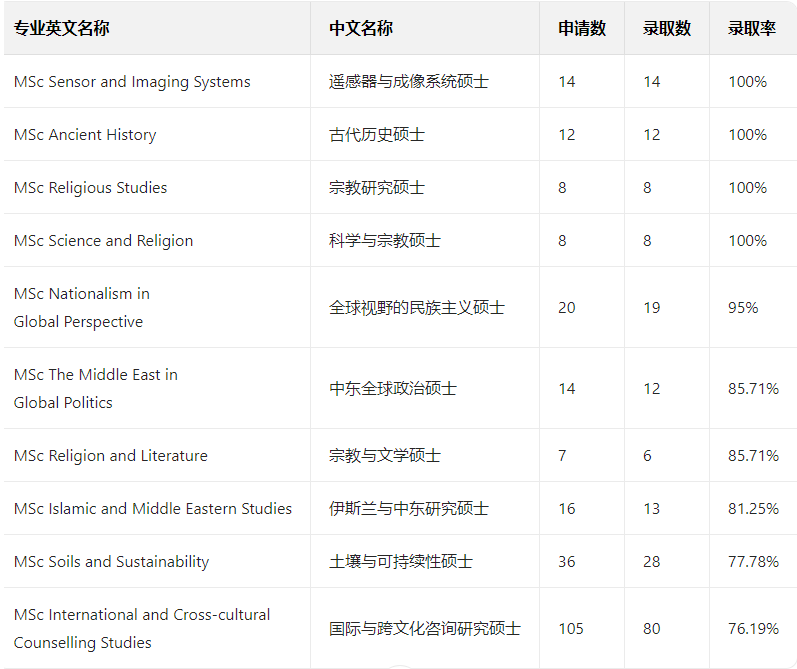Click admitted value 12 for 中东全球政治硕士 row

tap(652, 388)
